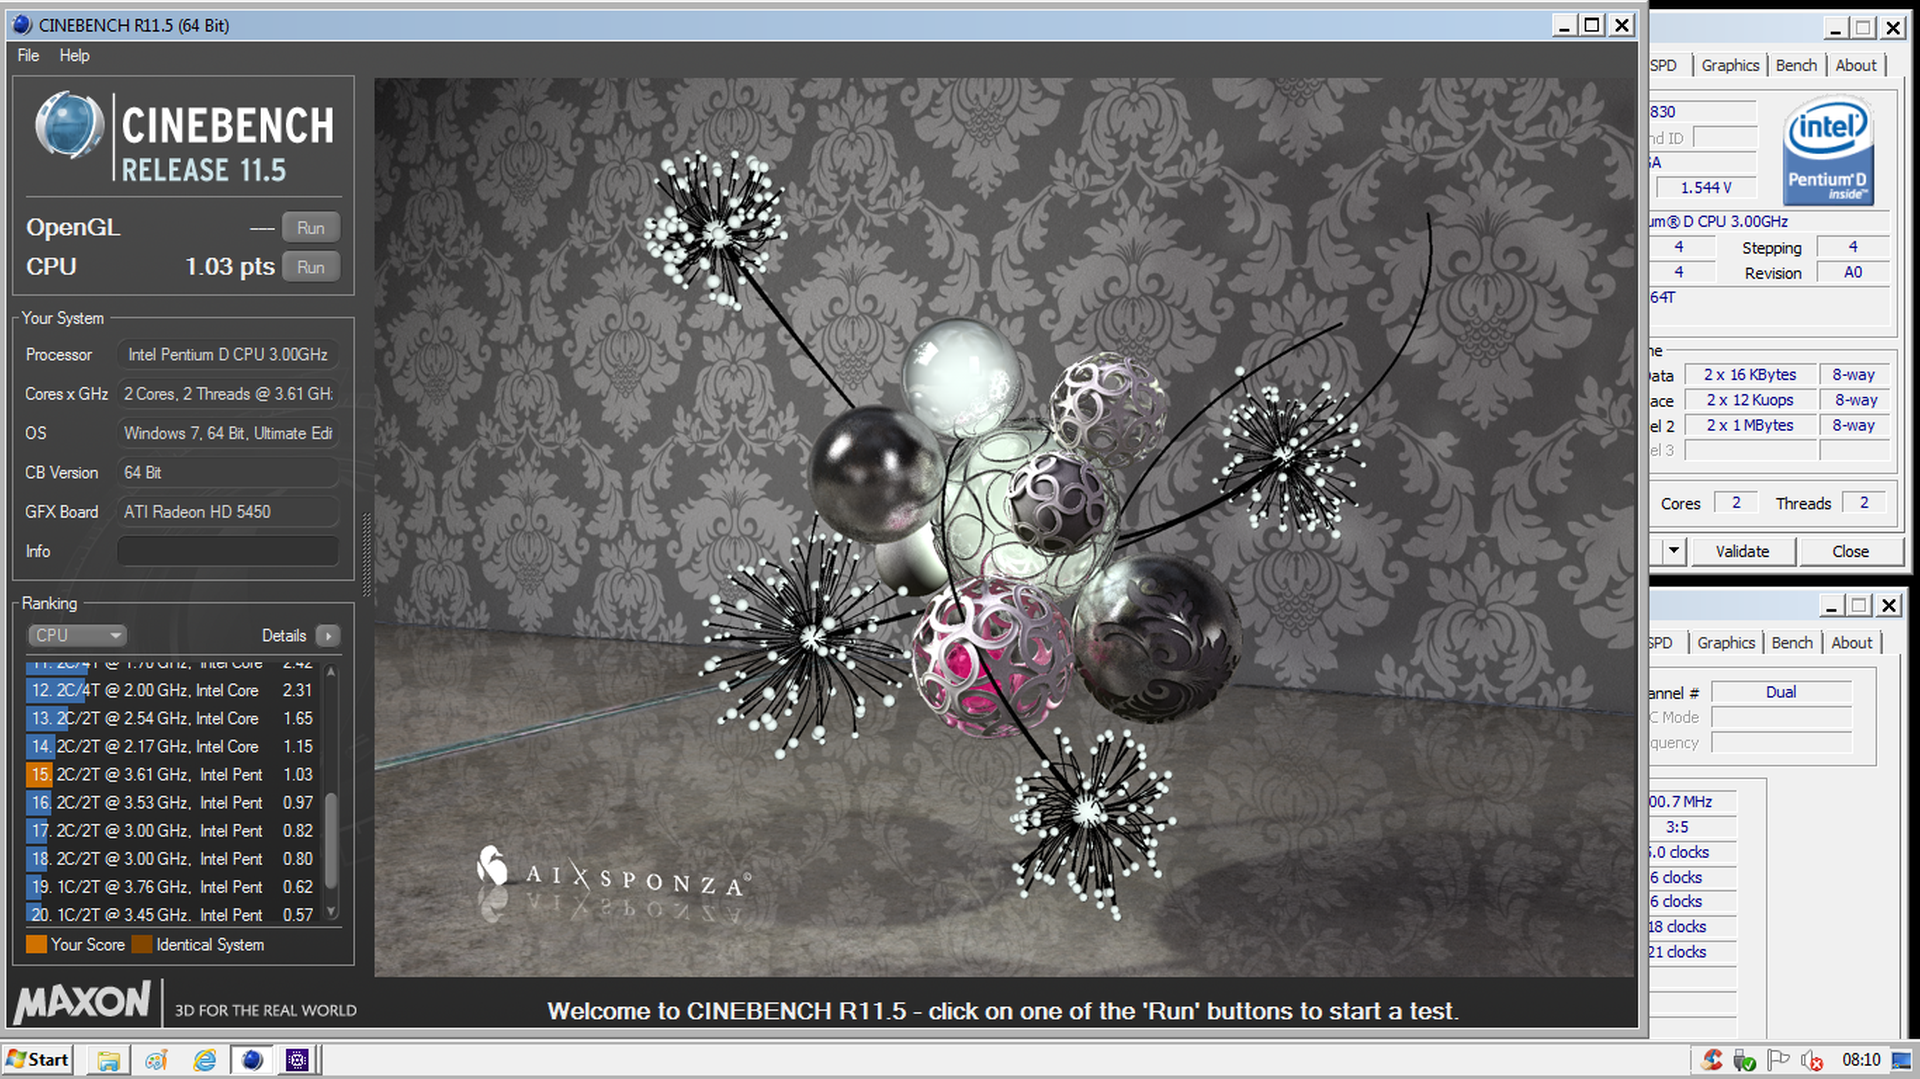
Task: Open the File menu in Cinebench
Action: click(28, 55)
